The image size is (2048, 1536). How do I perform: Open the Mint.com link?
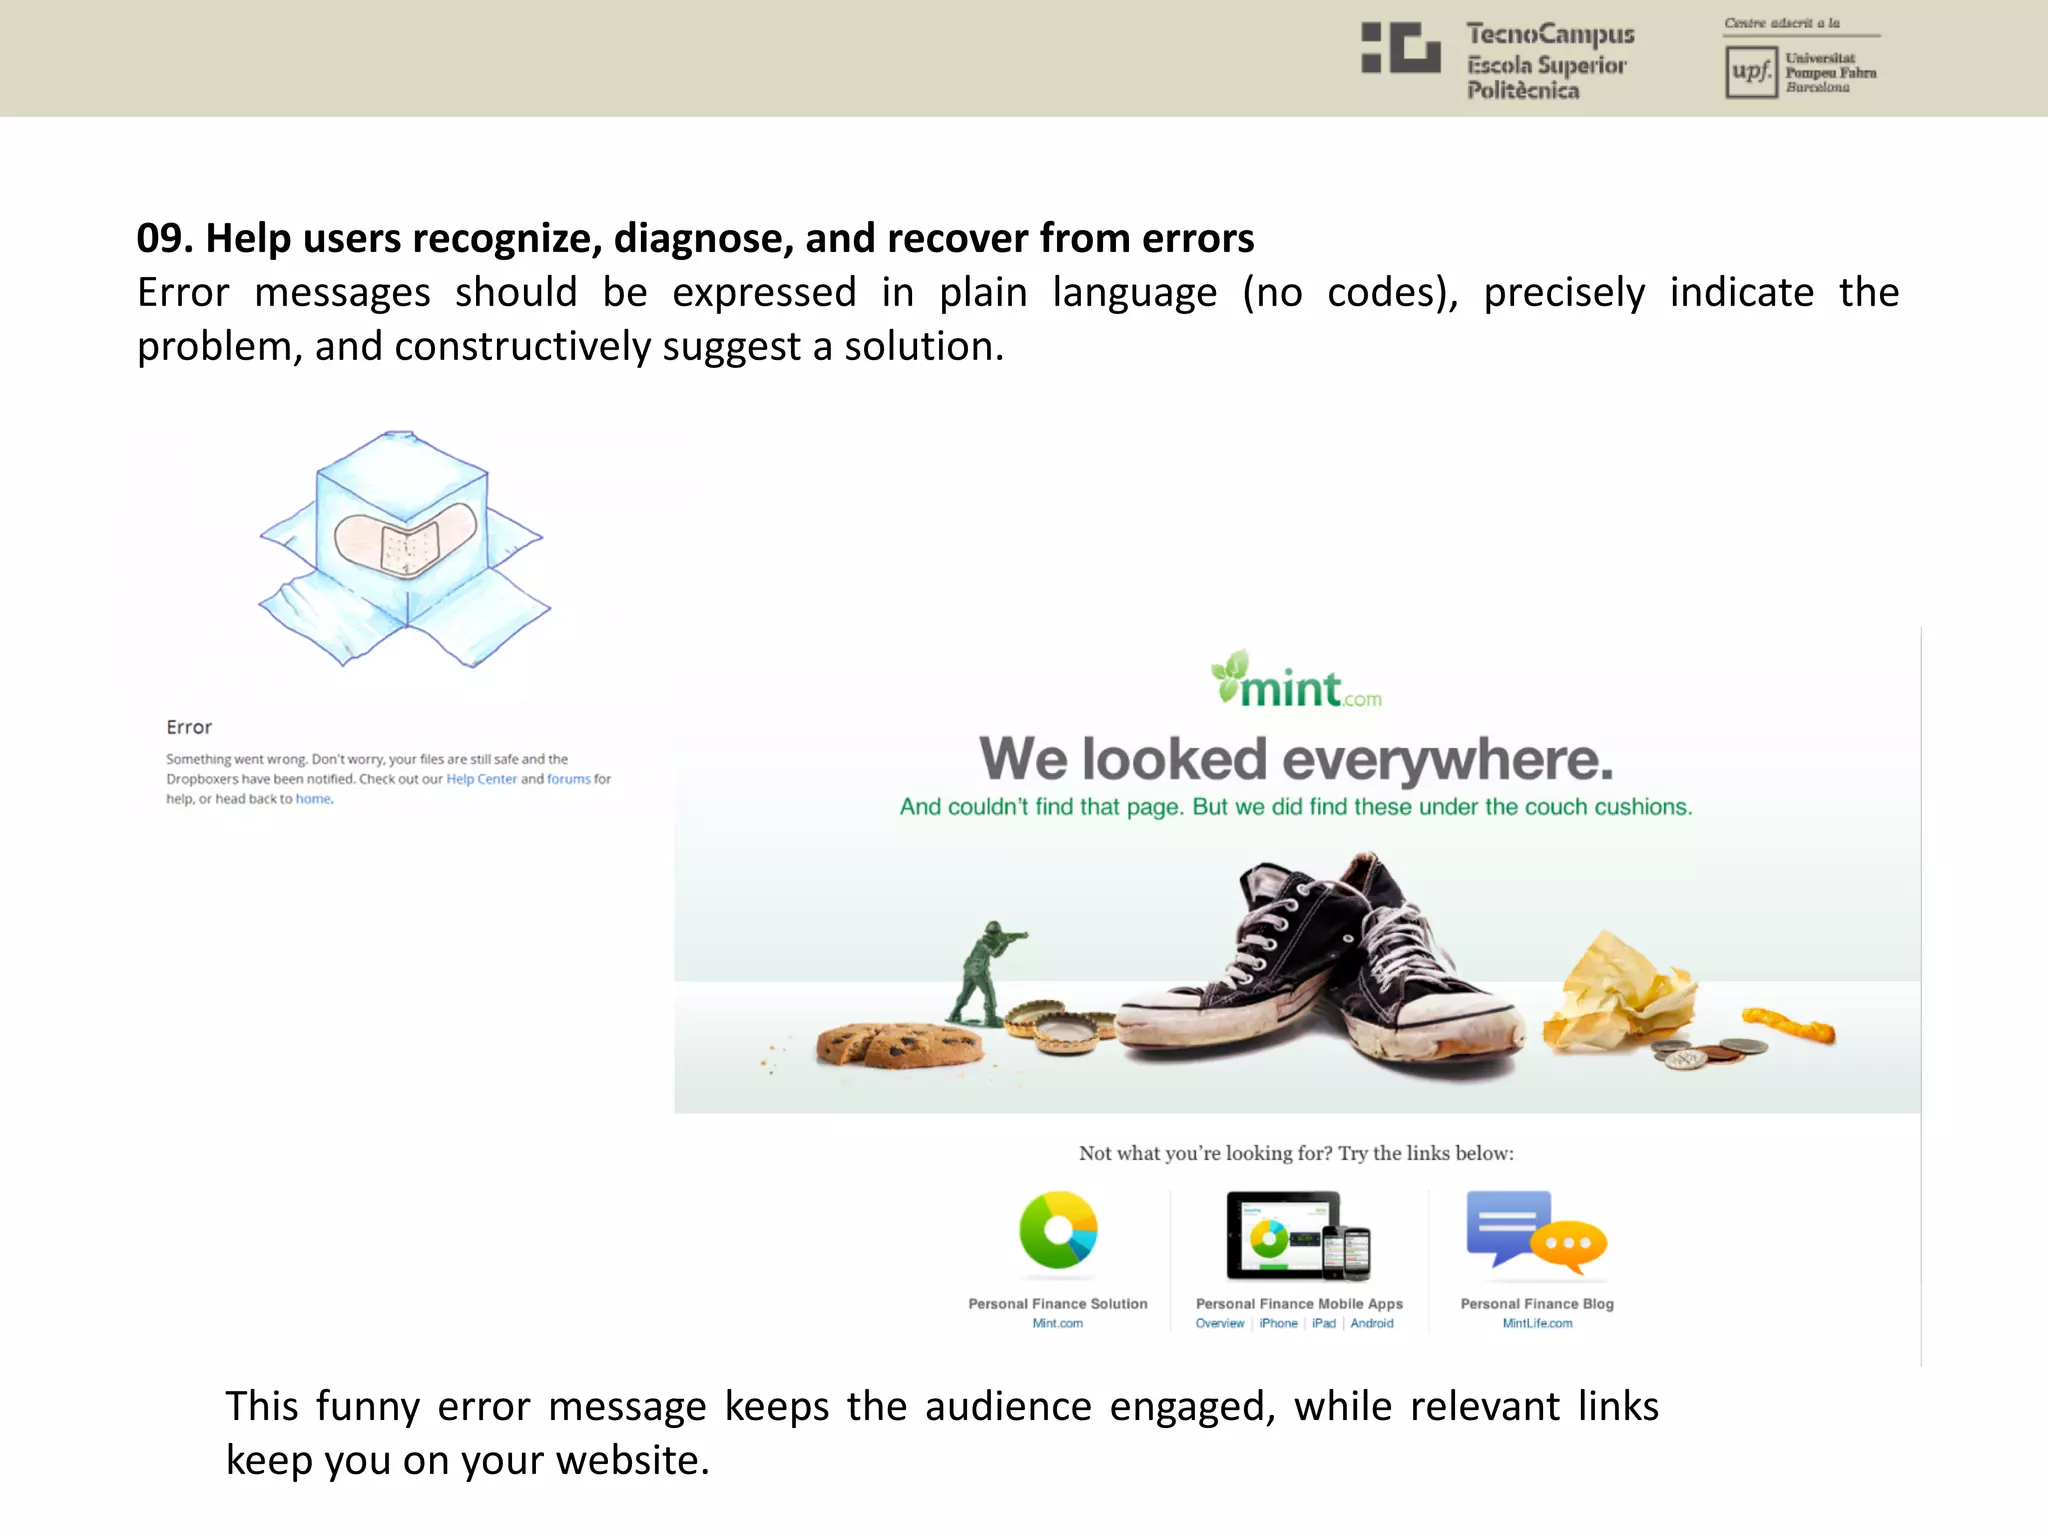[1057, 1323]
